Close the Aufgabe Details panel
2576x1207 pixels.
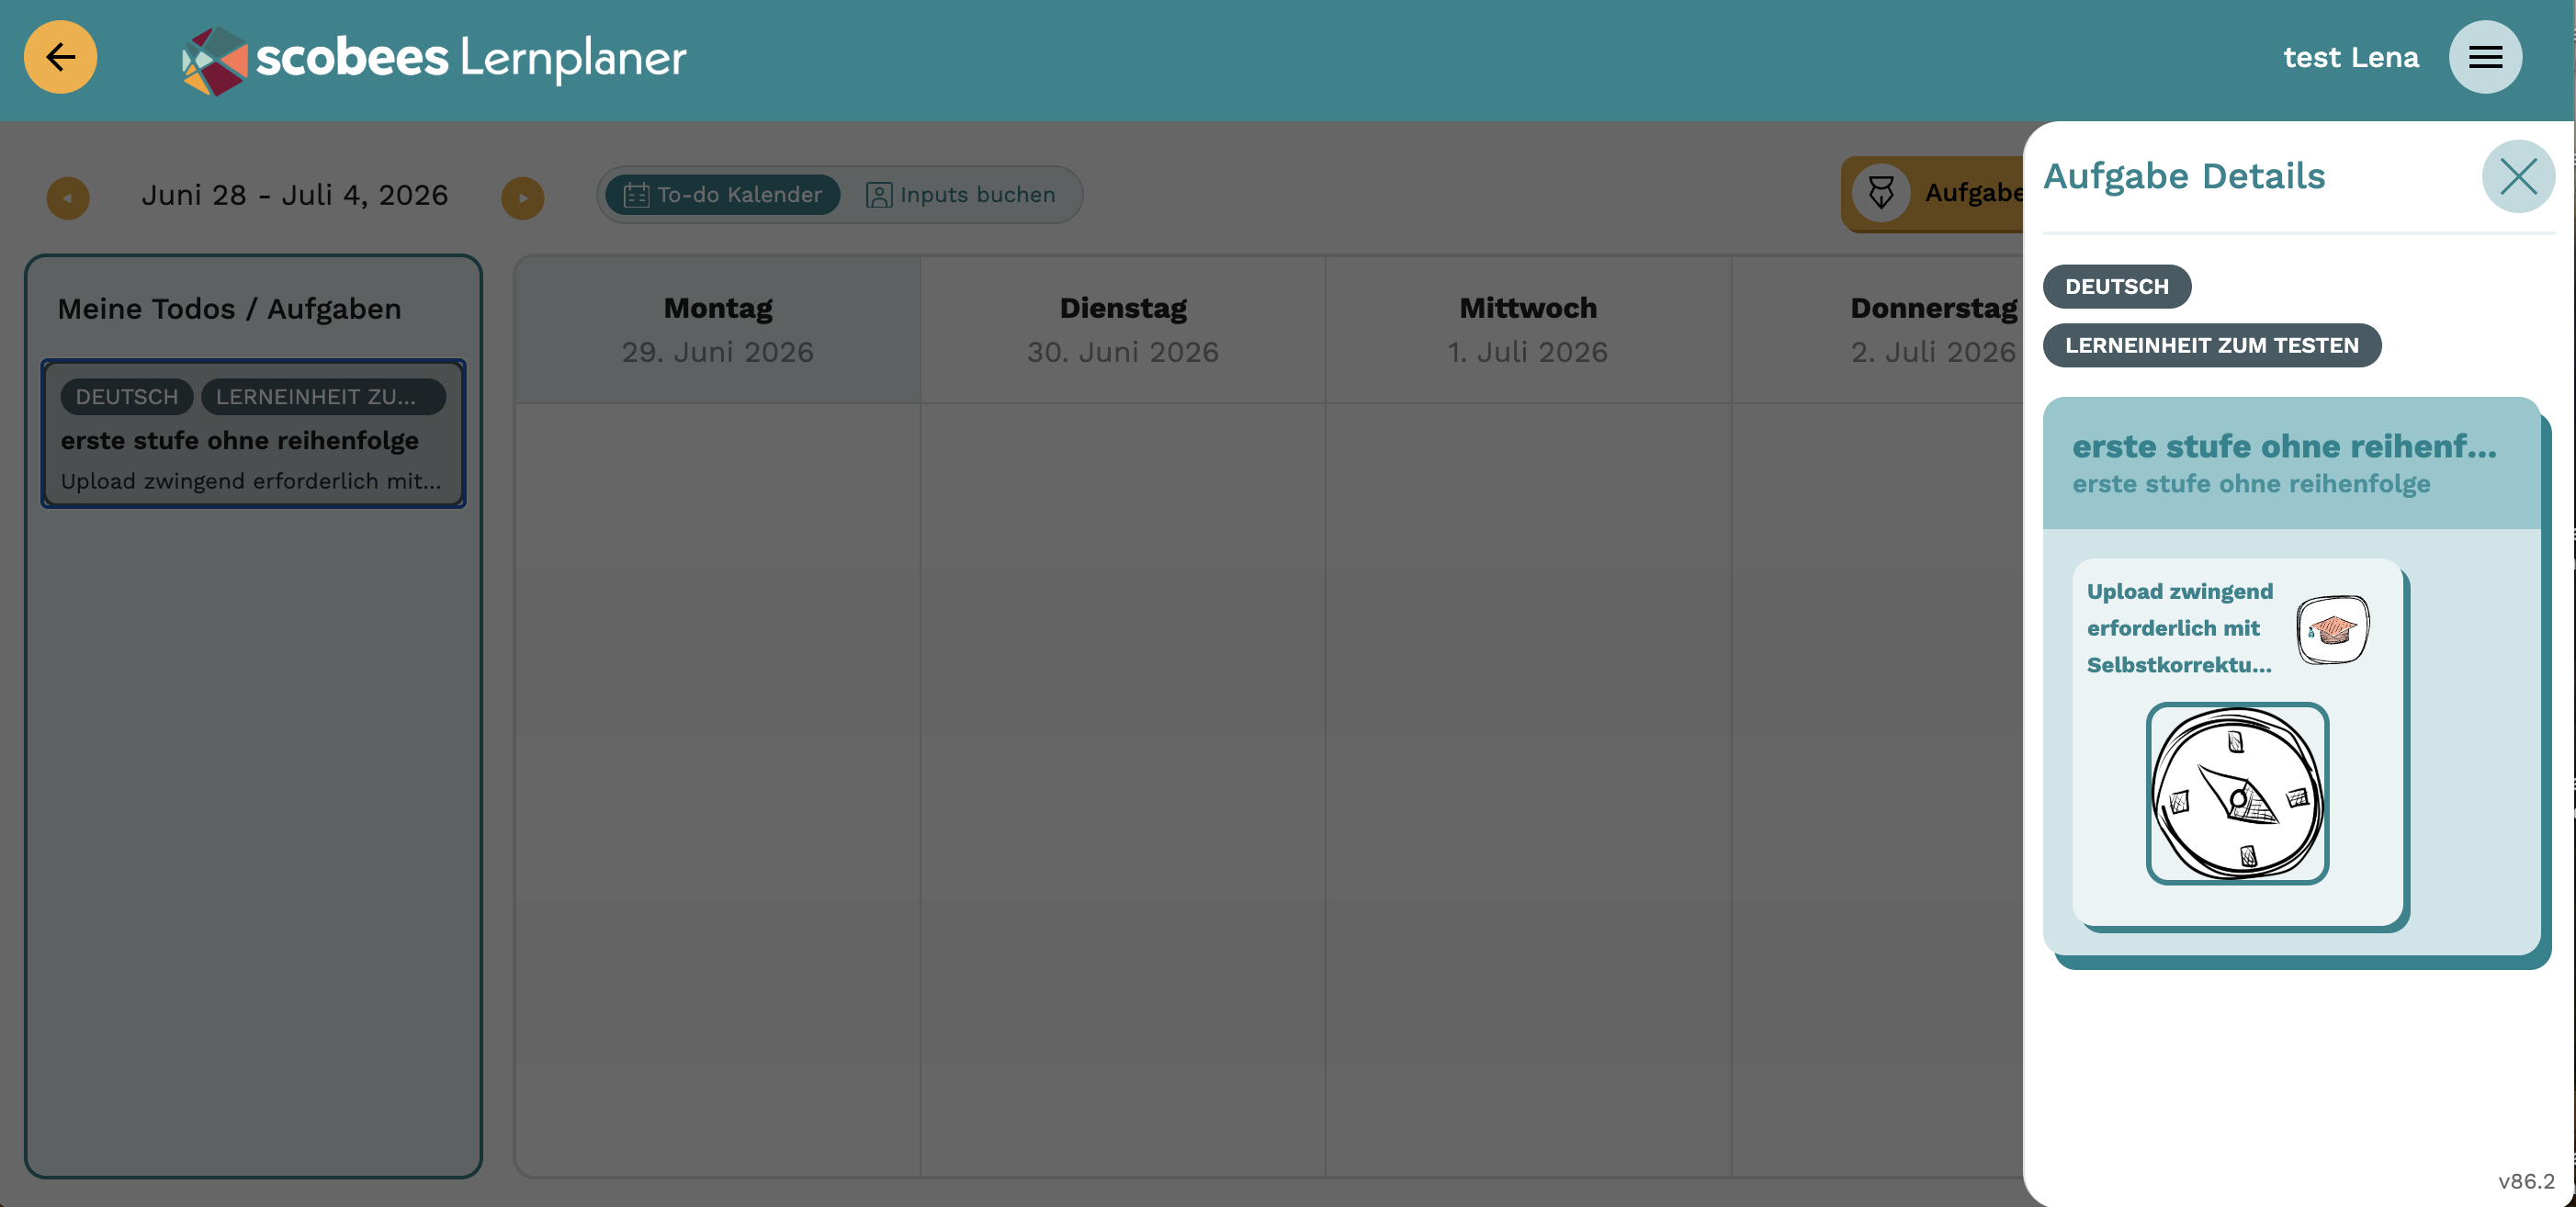click(2518, 176)
